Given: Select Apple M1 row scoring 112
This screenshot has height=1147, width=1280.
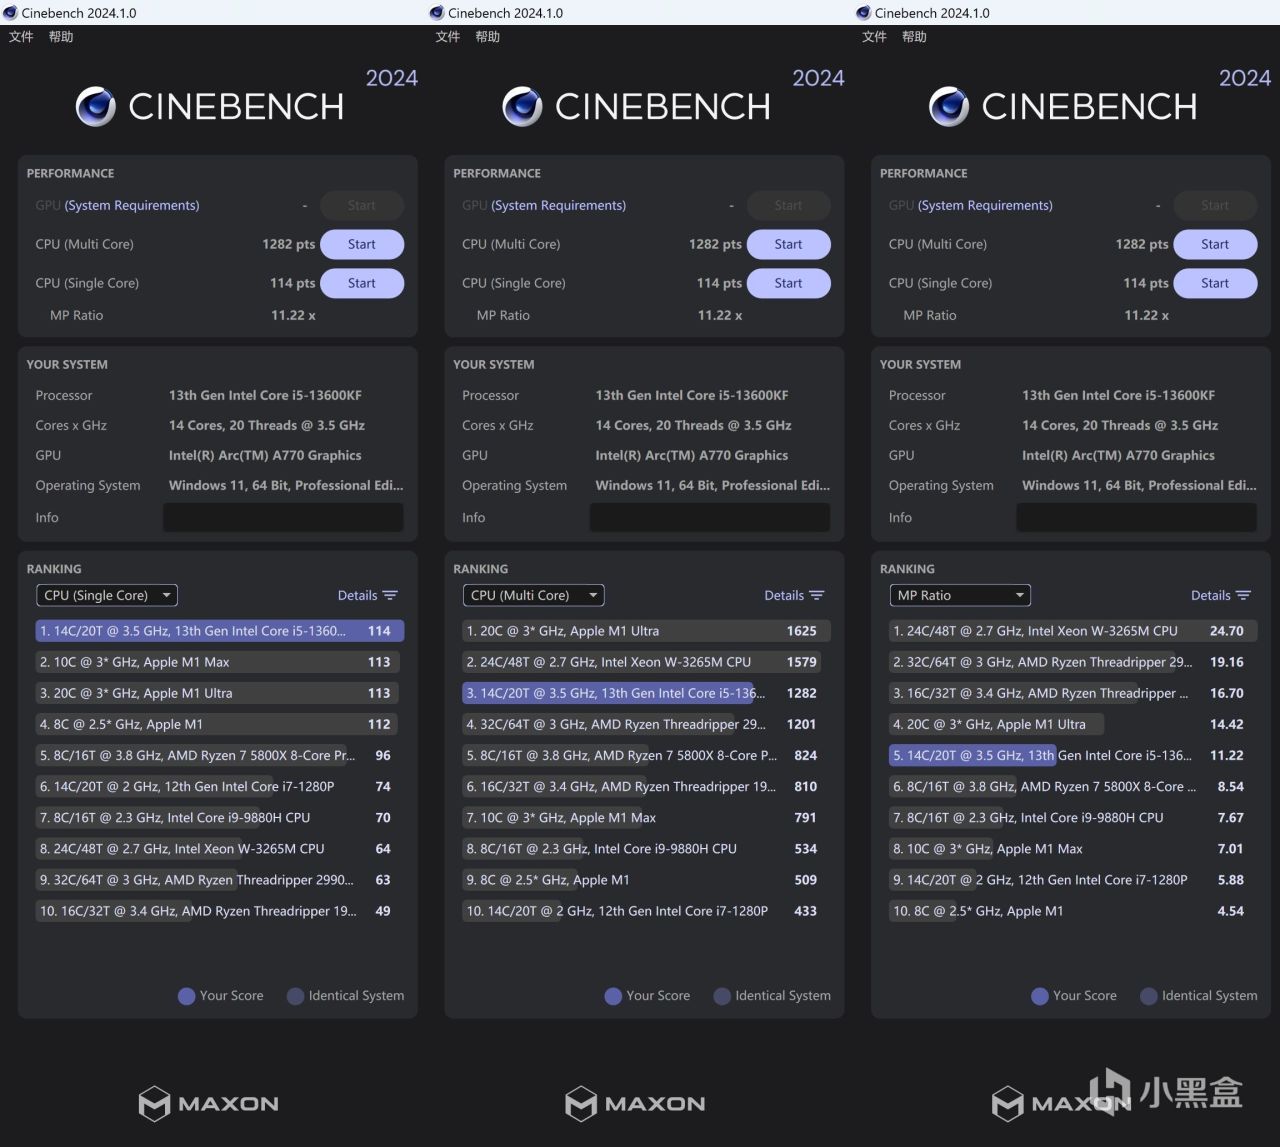Looking at the screenshot, I should pyautogui.click(x=220, y=724).
